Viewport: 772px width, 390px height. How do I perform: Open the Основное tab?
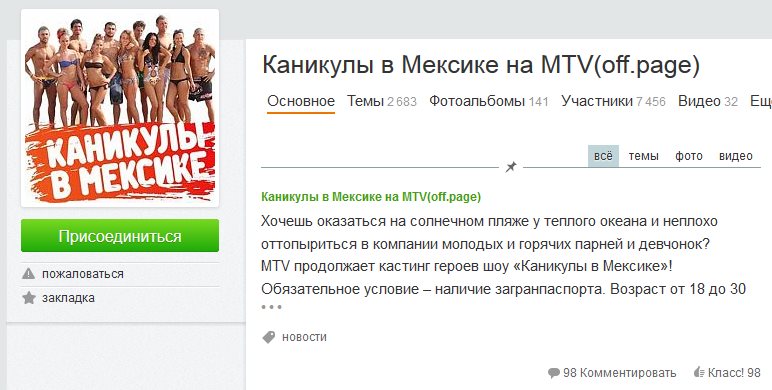click(301, 101)
